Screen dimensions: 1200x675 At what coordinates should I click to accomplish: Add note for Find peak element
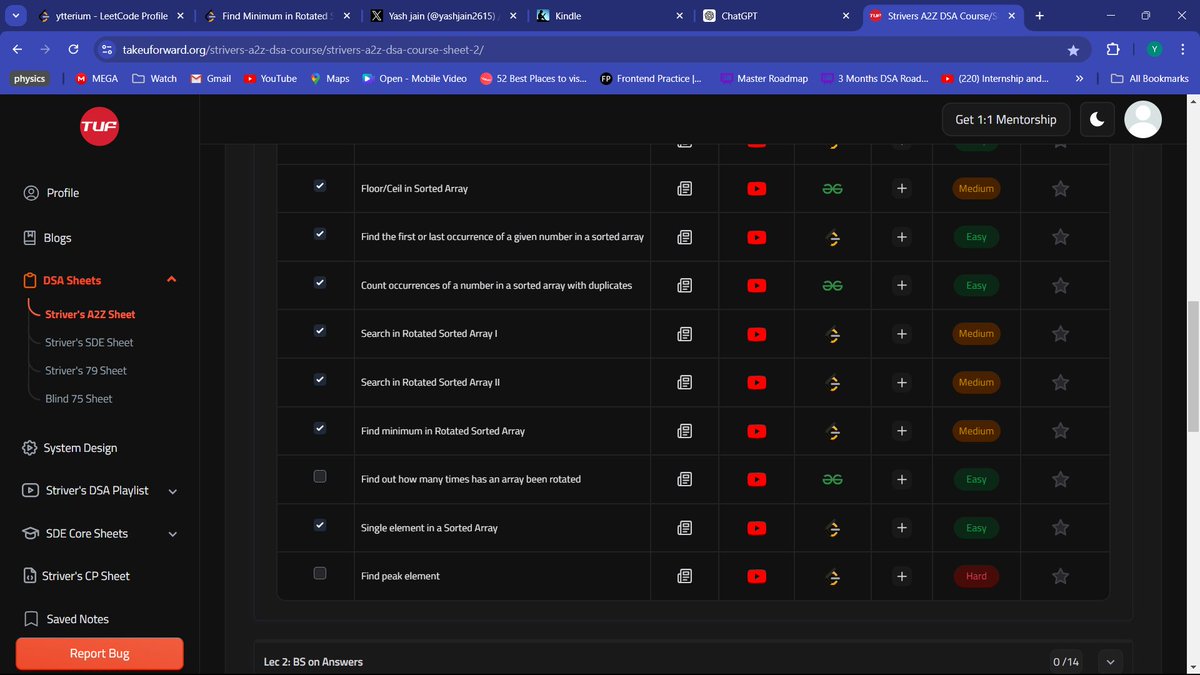(x=902, y=576)
